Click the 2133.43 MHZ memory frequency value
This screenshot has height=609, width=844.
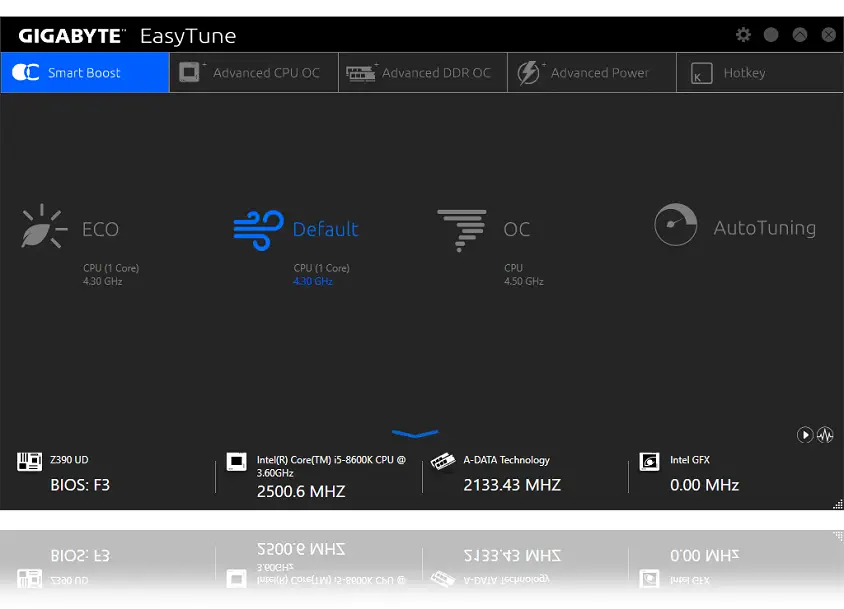click(512, 485)
